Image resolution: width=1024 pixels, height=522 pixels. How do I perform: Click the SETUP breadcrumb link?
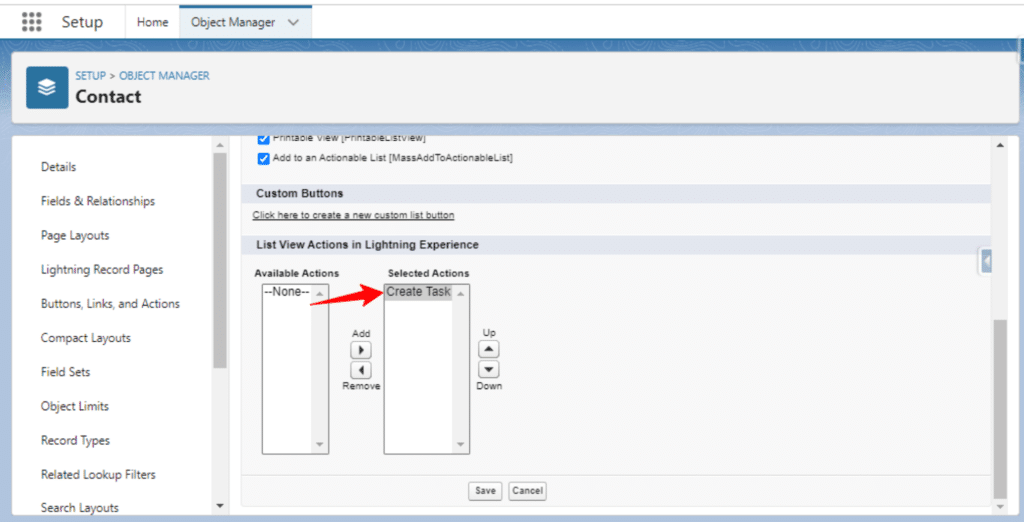(90, 76)
